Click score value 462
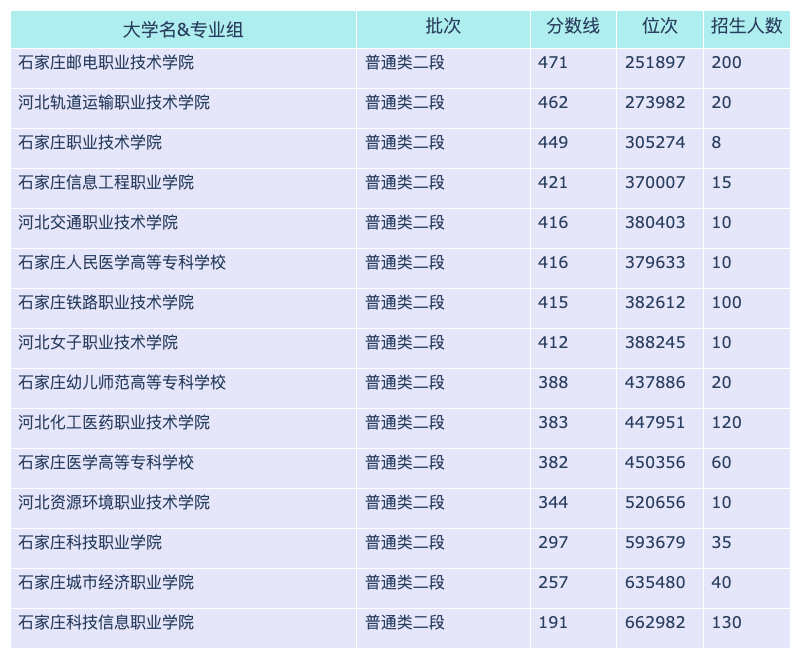The width and height of the screenshot is (800, 660). pyautogui.click(x=553, y=102)
